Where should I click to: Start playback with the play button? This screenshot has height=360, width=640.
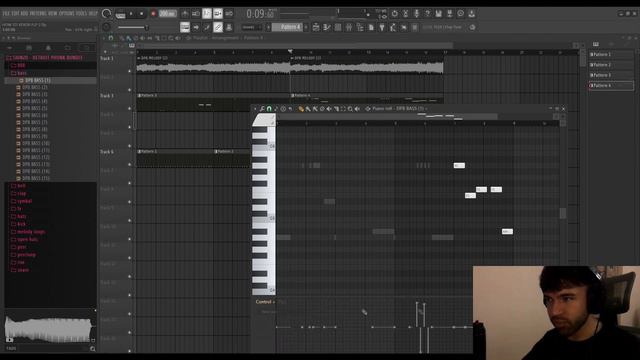131,14
